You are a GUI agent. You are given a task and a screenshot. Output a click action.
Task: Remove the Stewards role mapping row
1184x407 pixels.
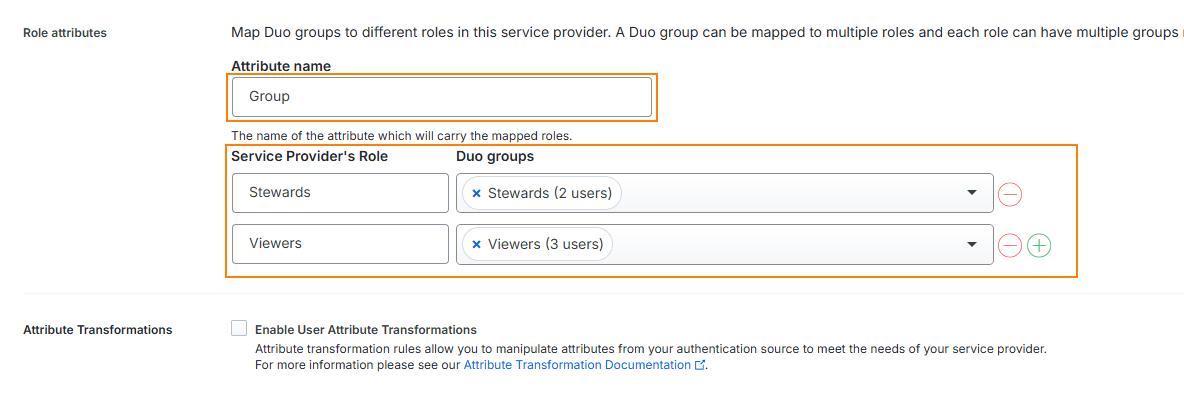pos(1010,194)
